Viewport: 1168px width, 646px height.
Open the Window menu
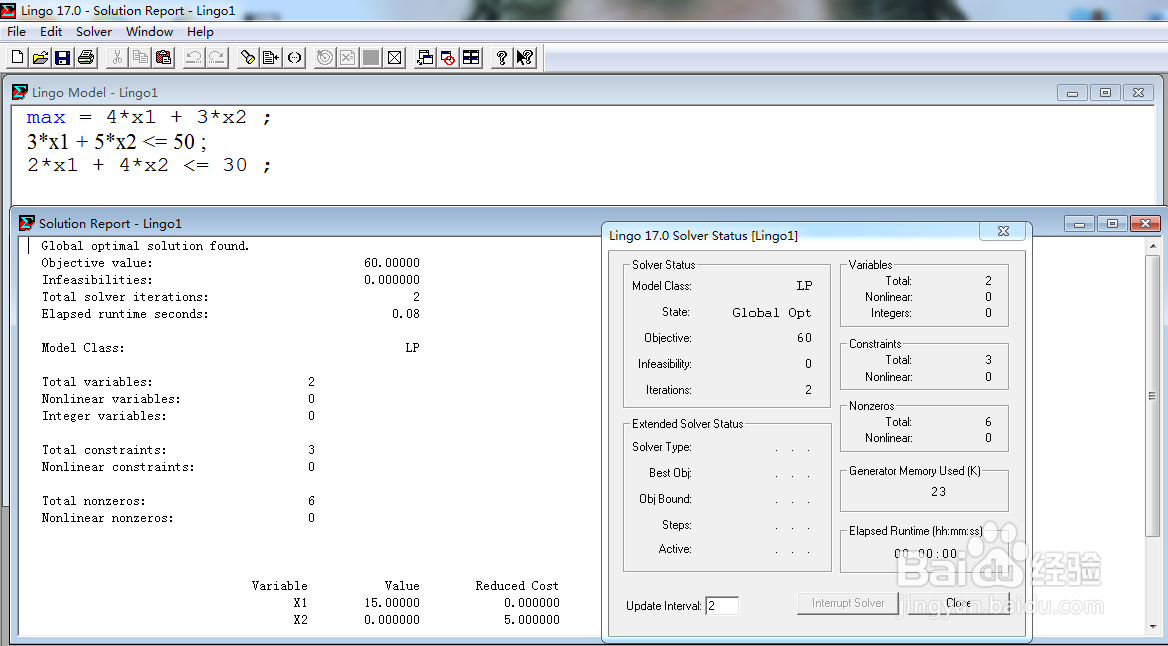point(150,31)
